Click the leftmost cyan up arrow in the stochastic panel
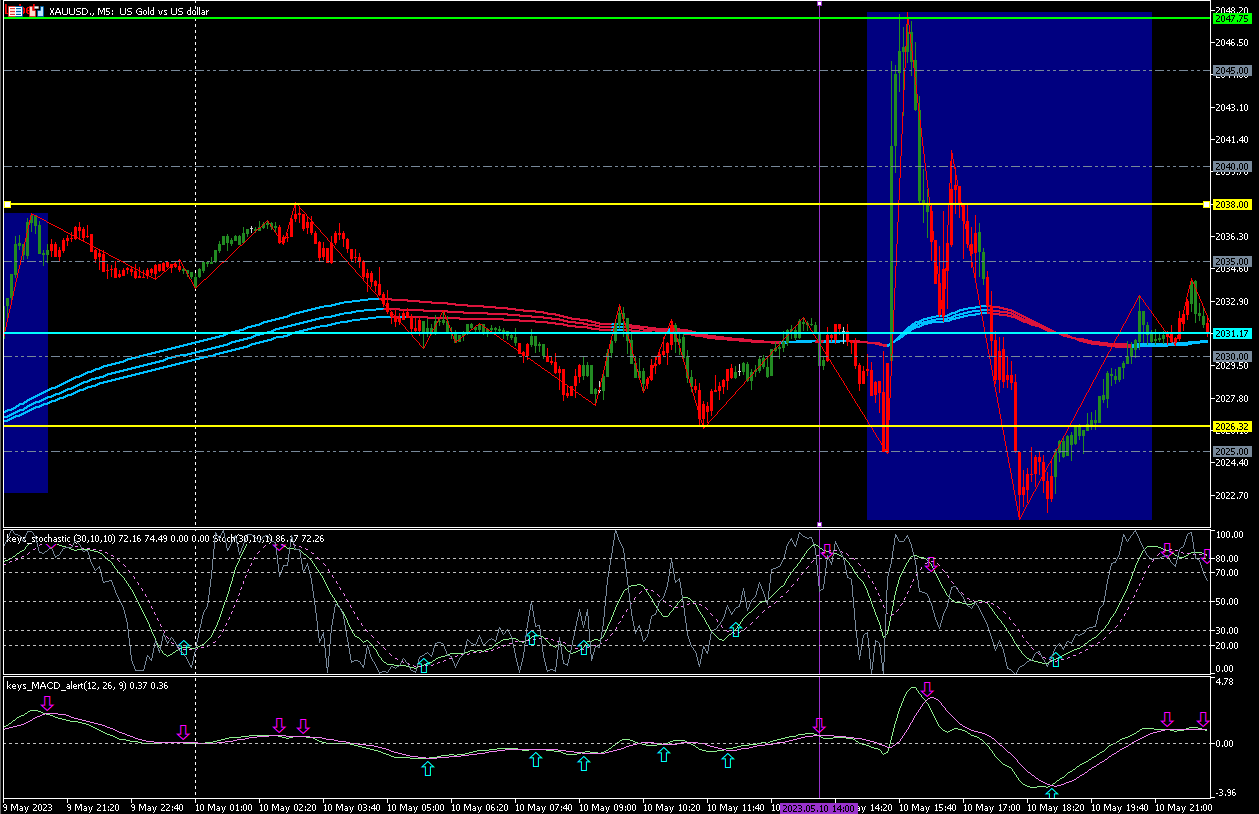 184,648
